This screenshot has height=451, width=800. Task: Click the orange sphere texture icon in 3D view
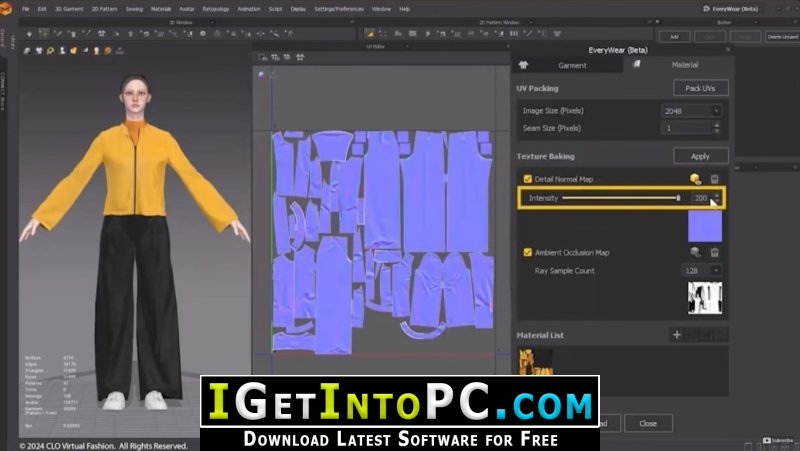click(108, 51)
